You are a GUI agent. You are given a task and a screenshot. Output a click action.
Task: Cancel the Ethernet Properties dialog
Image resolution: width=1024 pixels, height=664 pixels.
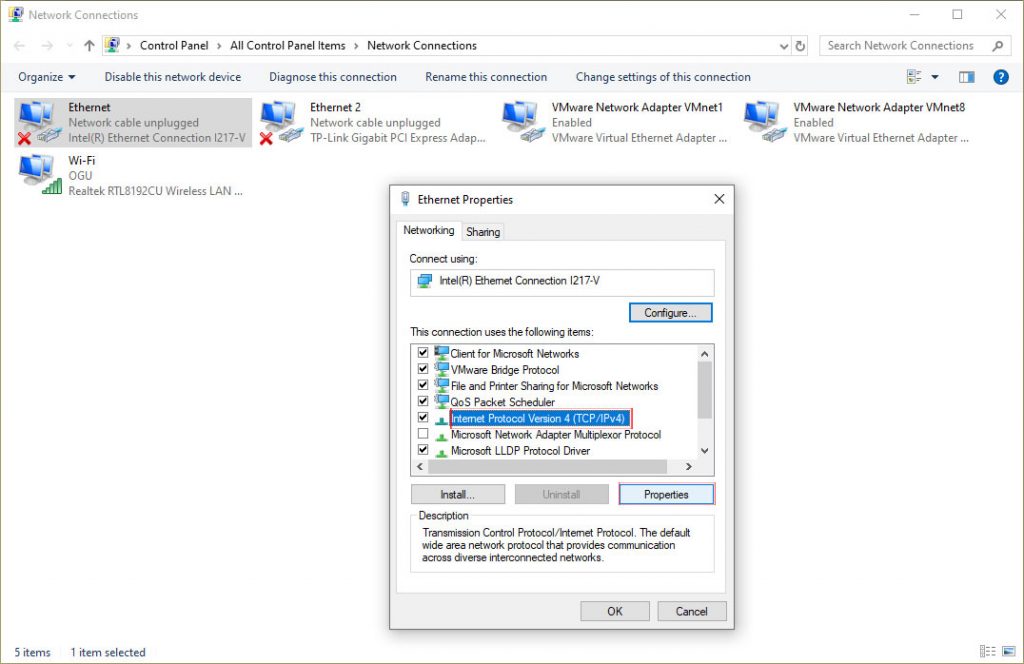pyautogui.click(x=692, y=611)
